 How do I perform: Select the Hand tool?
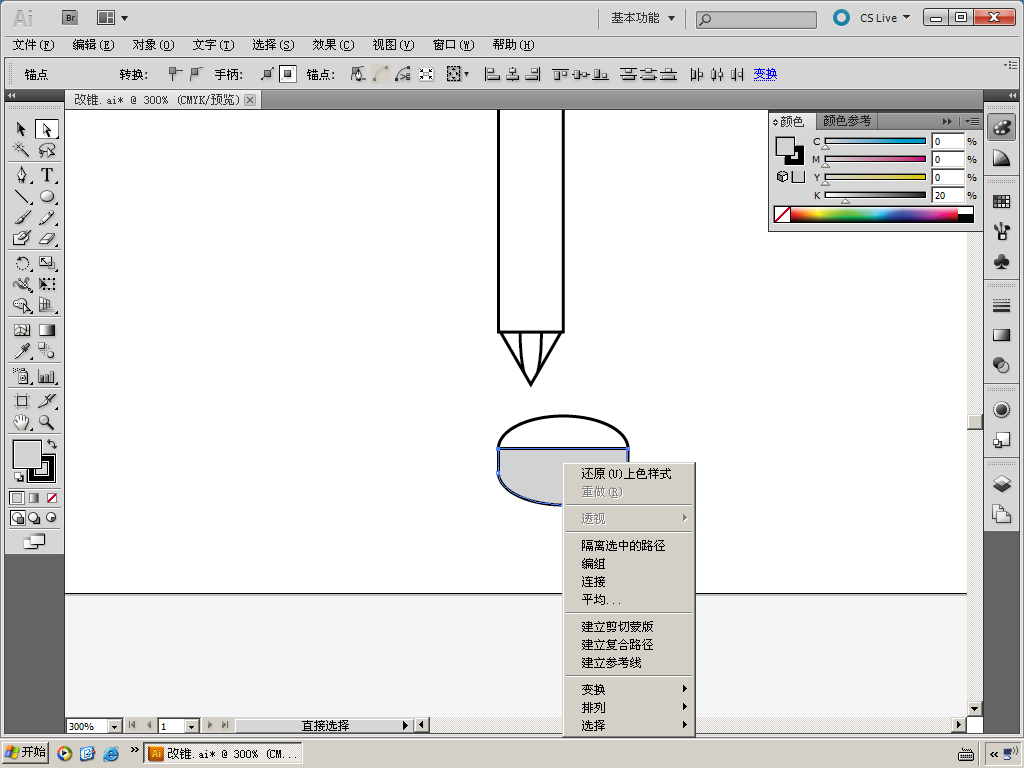pyautogui.click(x=22, y=423)
